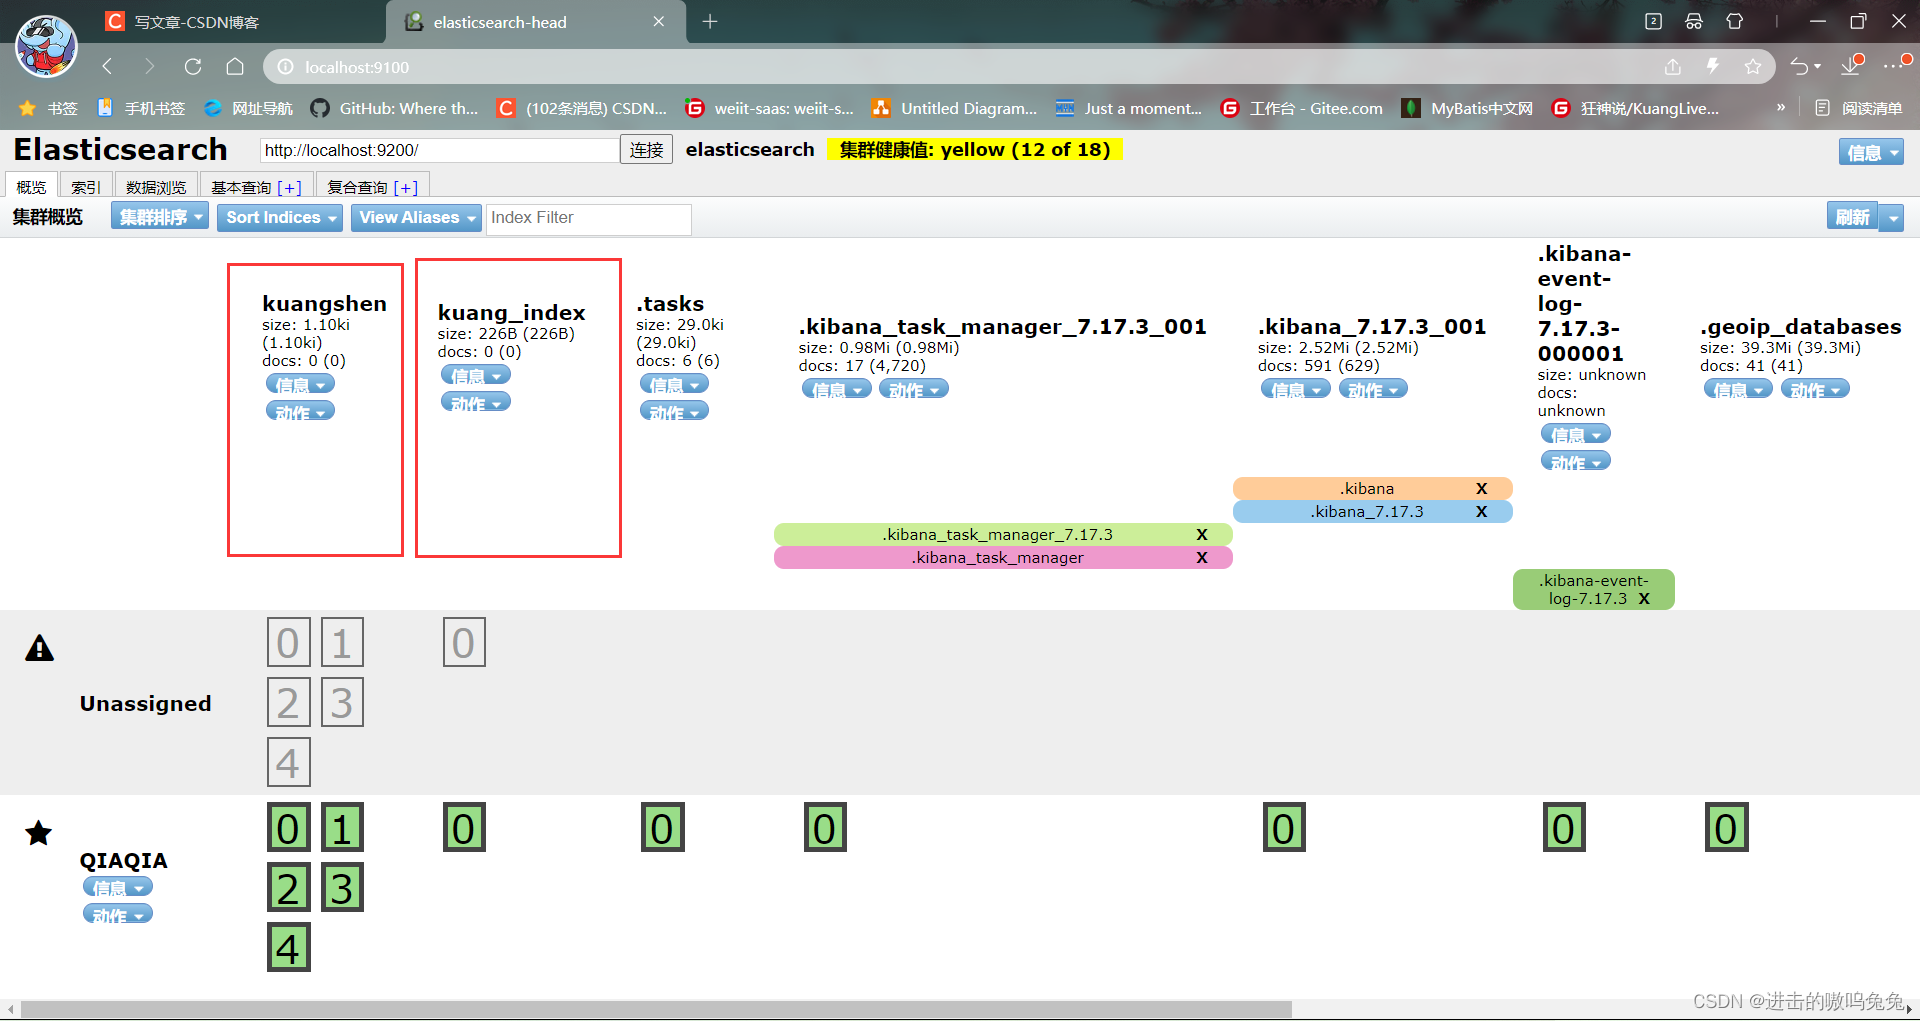Open the downloads icon in browser toolbar
This screenshot has width=1920, height=1021.
[1852, 66]
